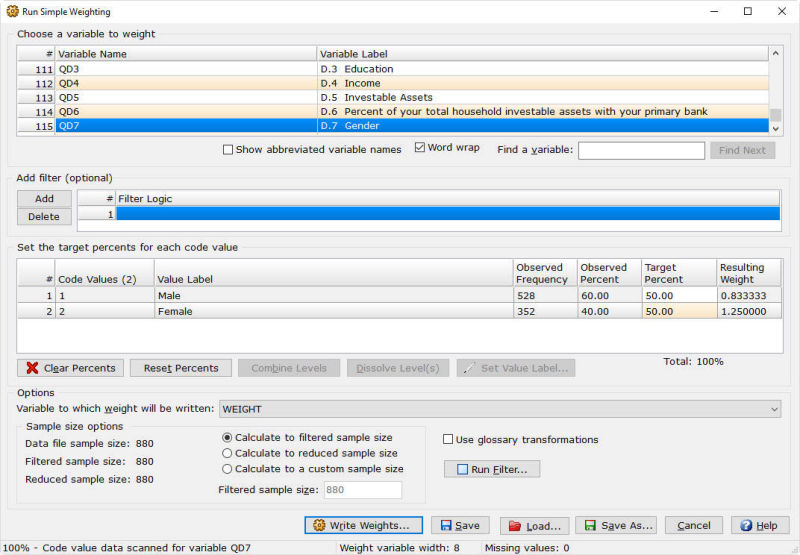Image resolution: width=800 pixels, height=555 pixels.
Task: Enable Show abbreviated variable names checkbox
Action: tap(228, 149)
